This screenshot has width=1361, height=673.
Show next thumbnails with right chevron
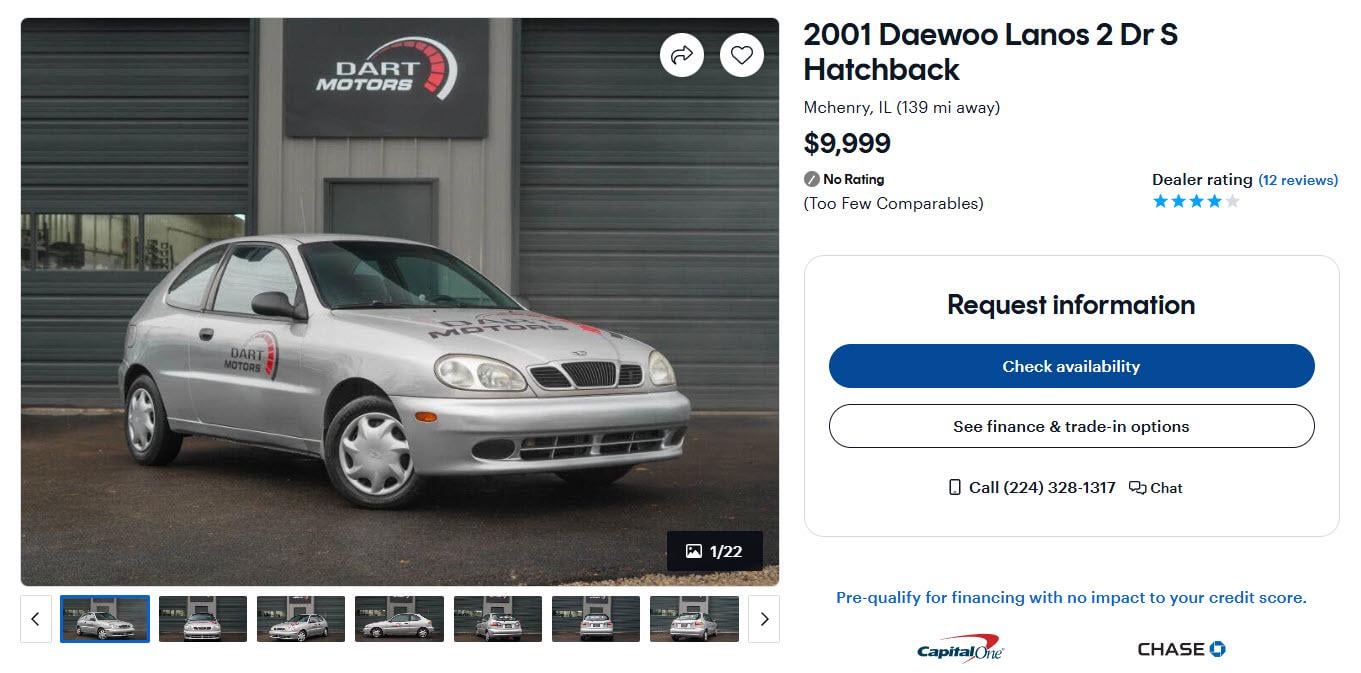tap(764, 619)
